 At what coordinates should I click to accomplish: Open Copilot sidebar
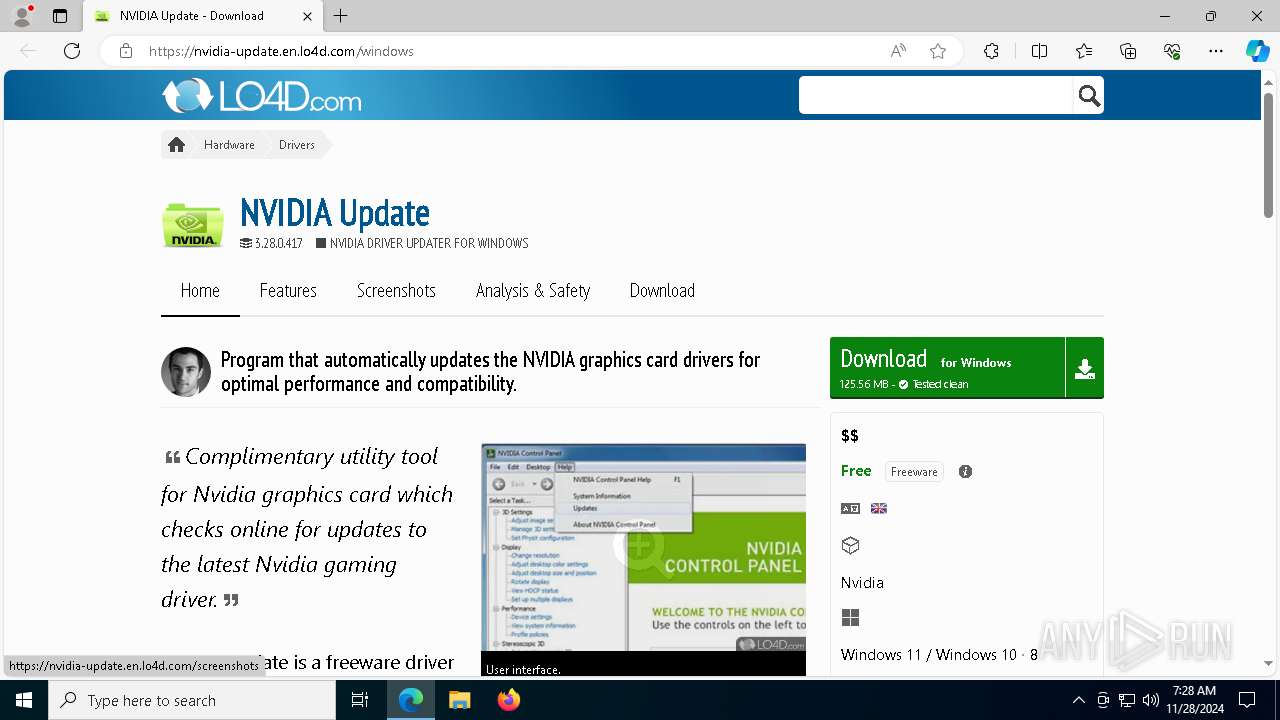pos(1257,51)
